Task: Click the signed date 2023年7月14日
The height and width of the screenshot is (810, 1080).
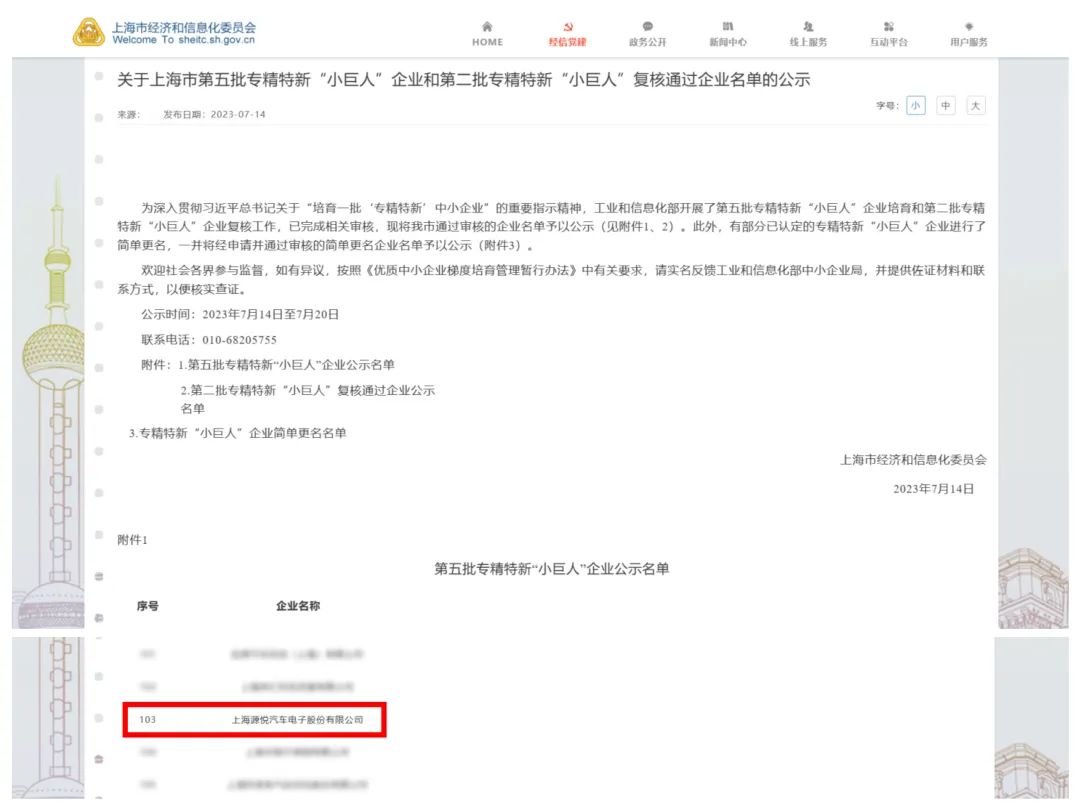Action: [933, 489]
